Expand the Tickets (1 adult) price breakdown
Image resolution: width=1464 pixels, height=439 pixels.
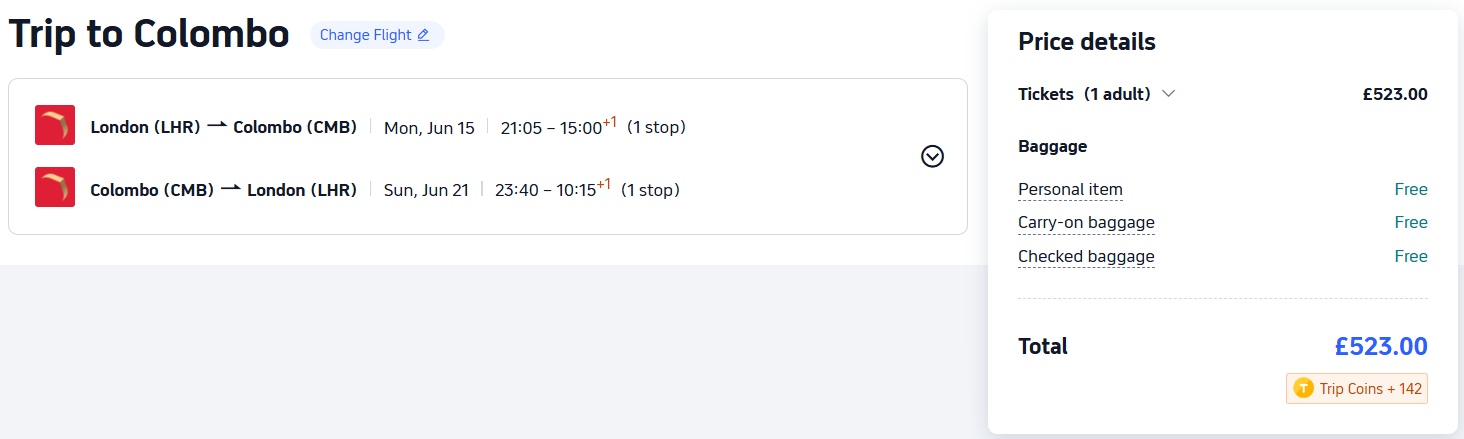(x=1168, y=94)
